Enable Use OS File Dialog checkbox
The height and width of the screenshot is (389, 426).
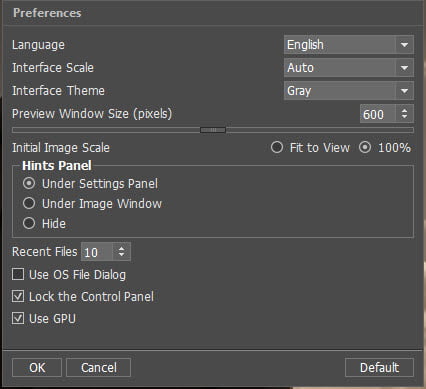click(18, 274)
